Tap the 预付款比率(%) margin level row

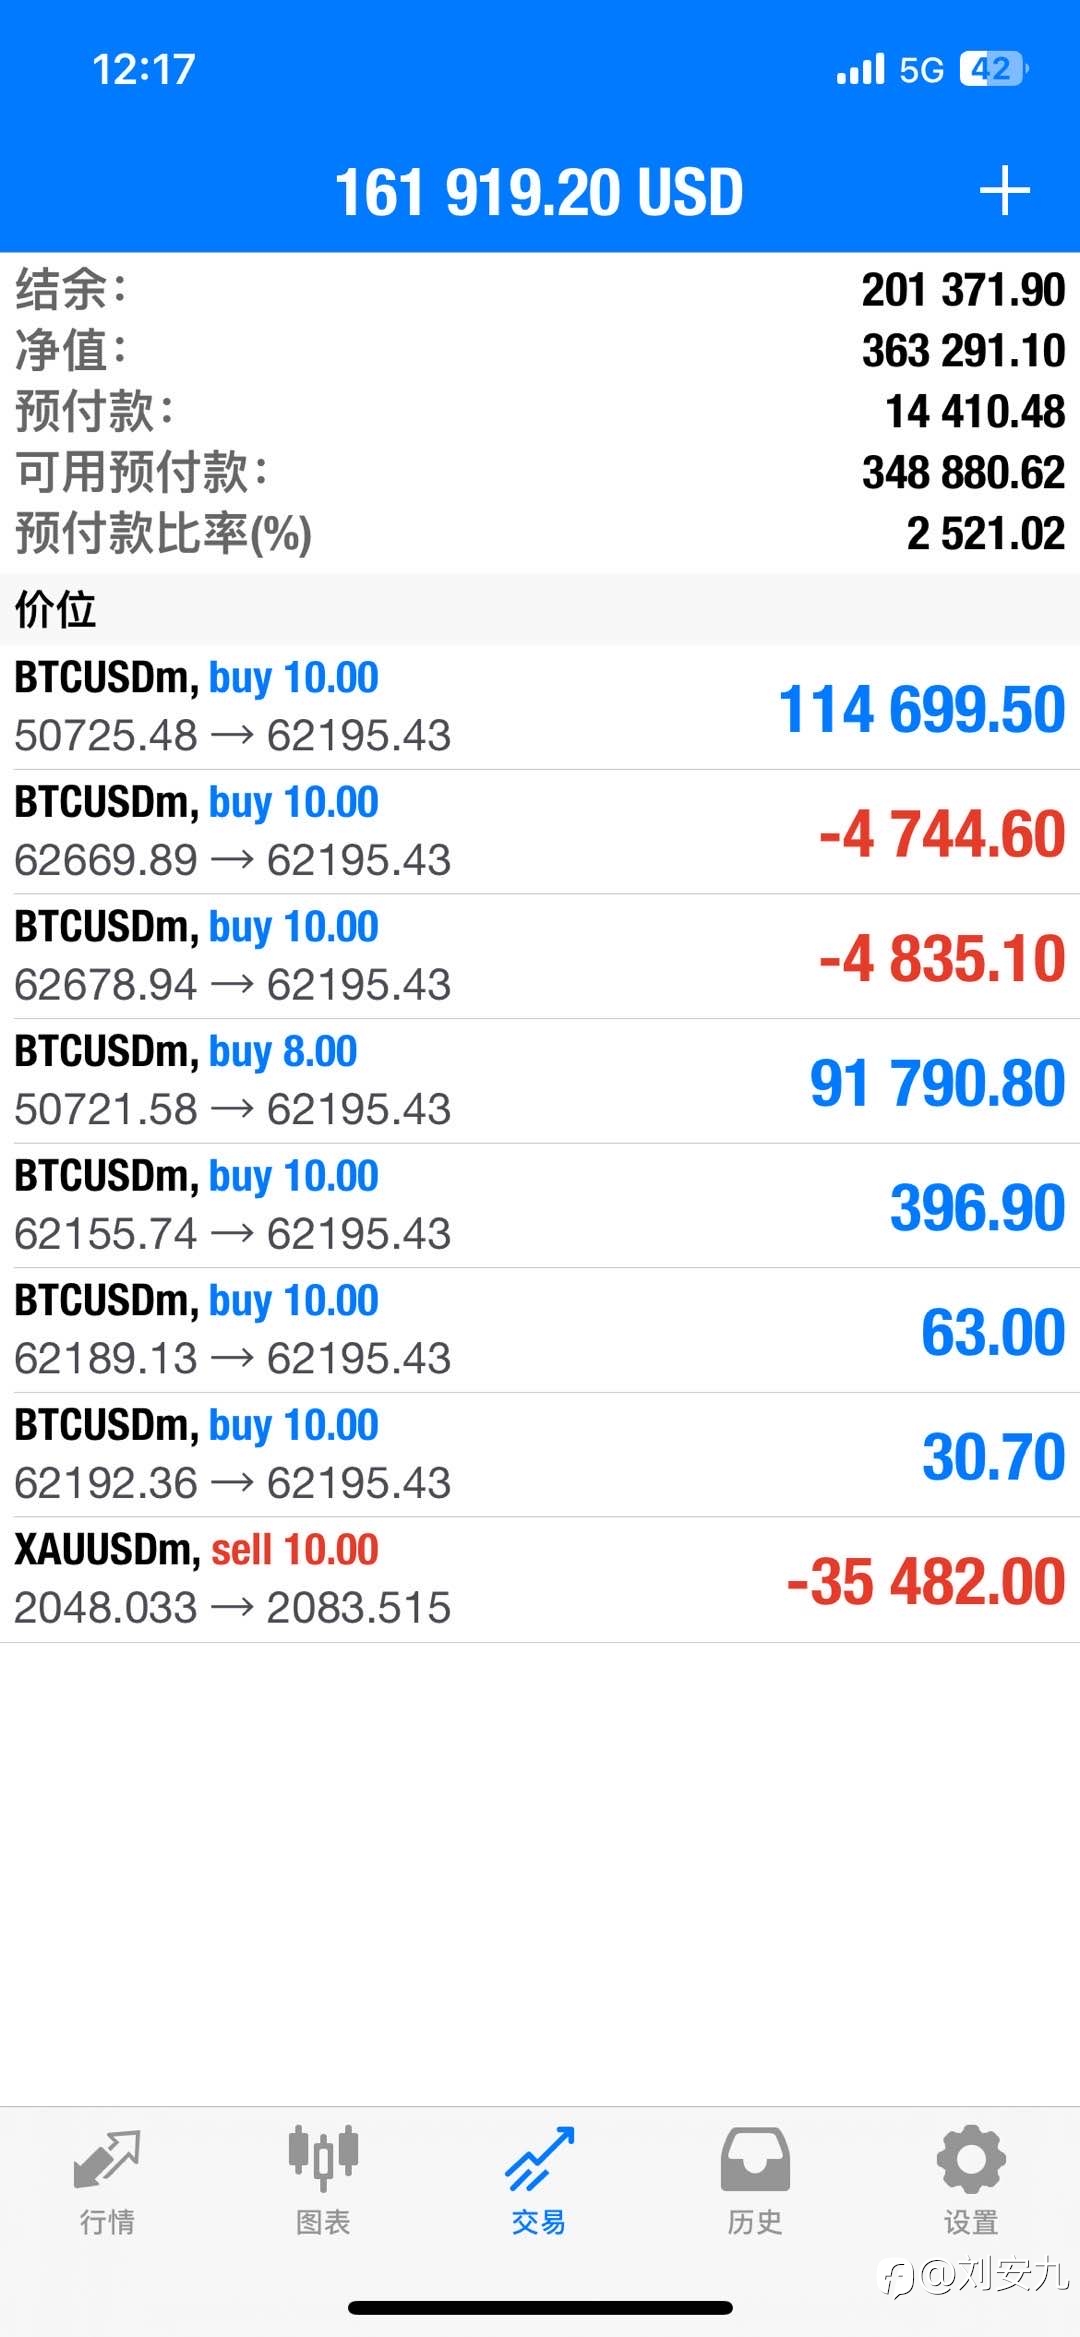(x=540, y=533)
